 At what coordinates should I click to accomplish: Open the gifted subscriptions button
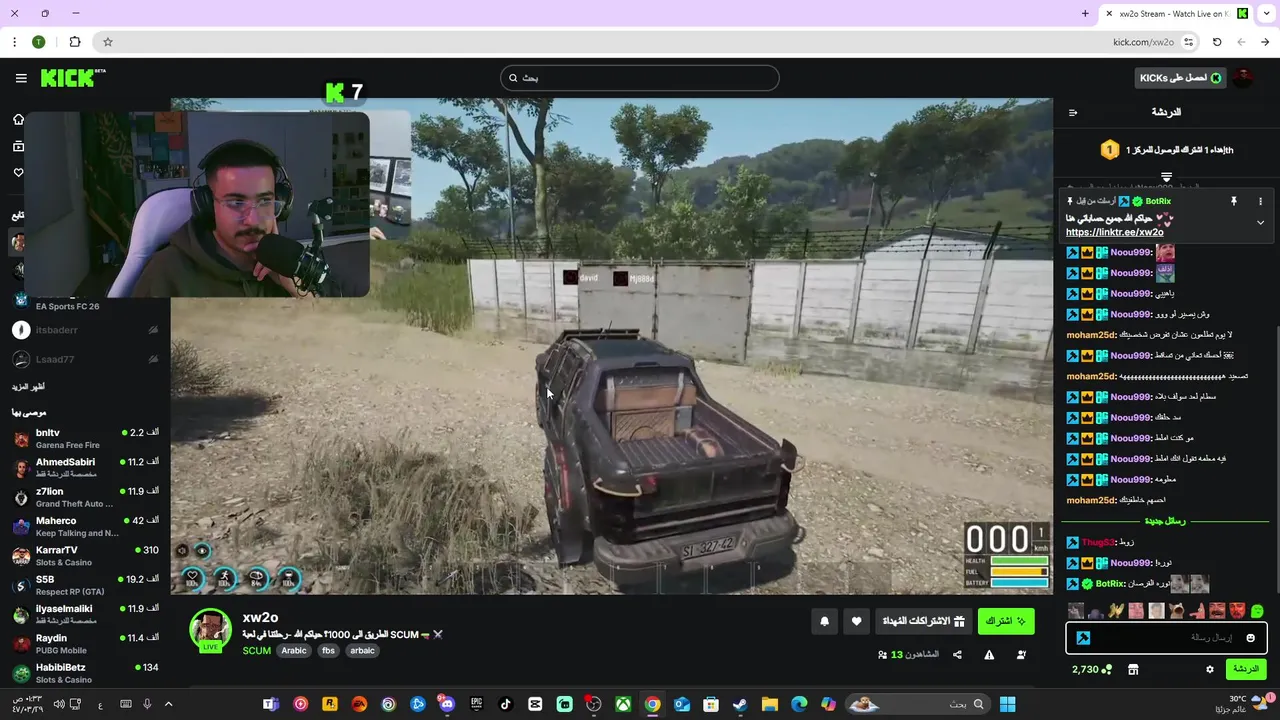tap(923, 621)
